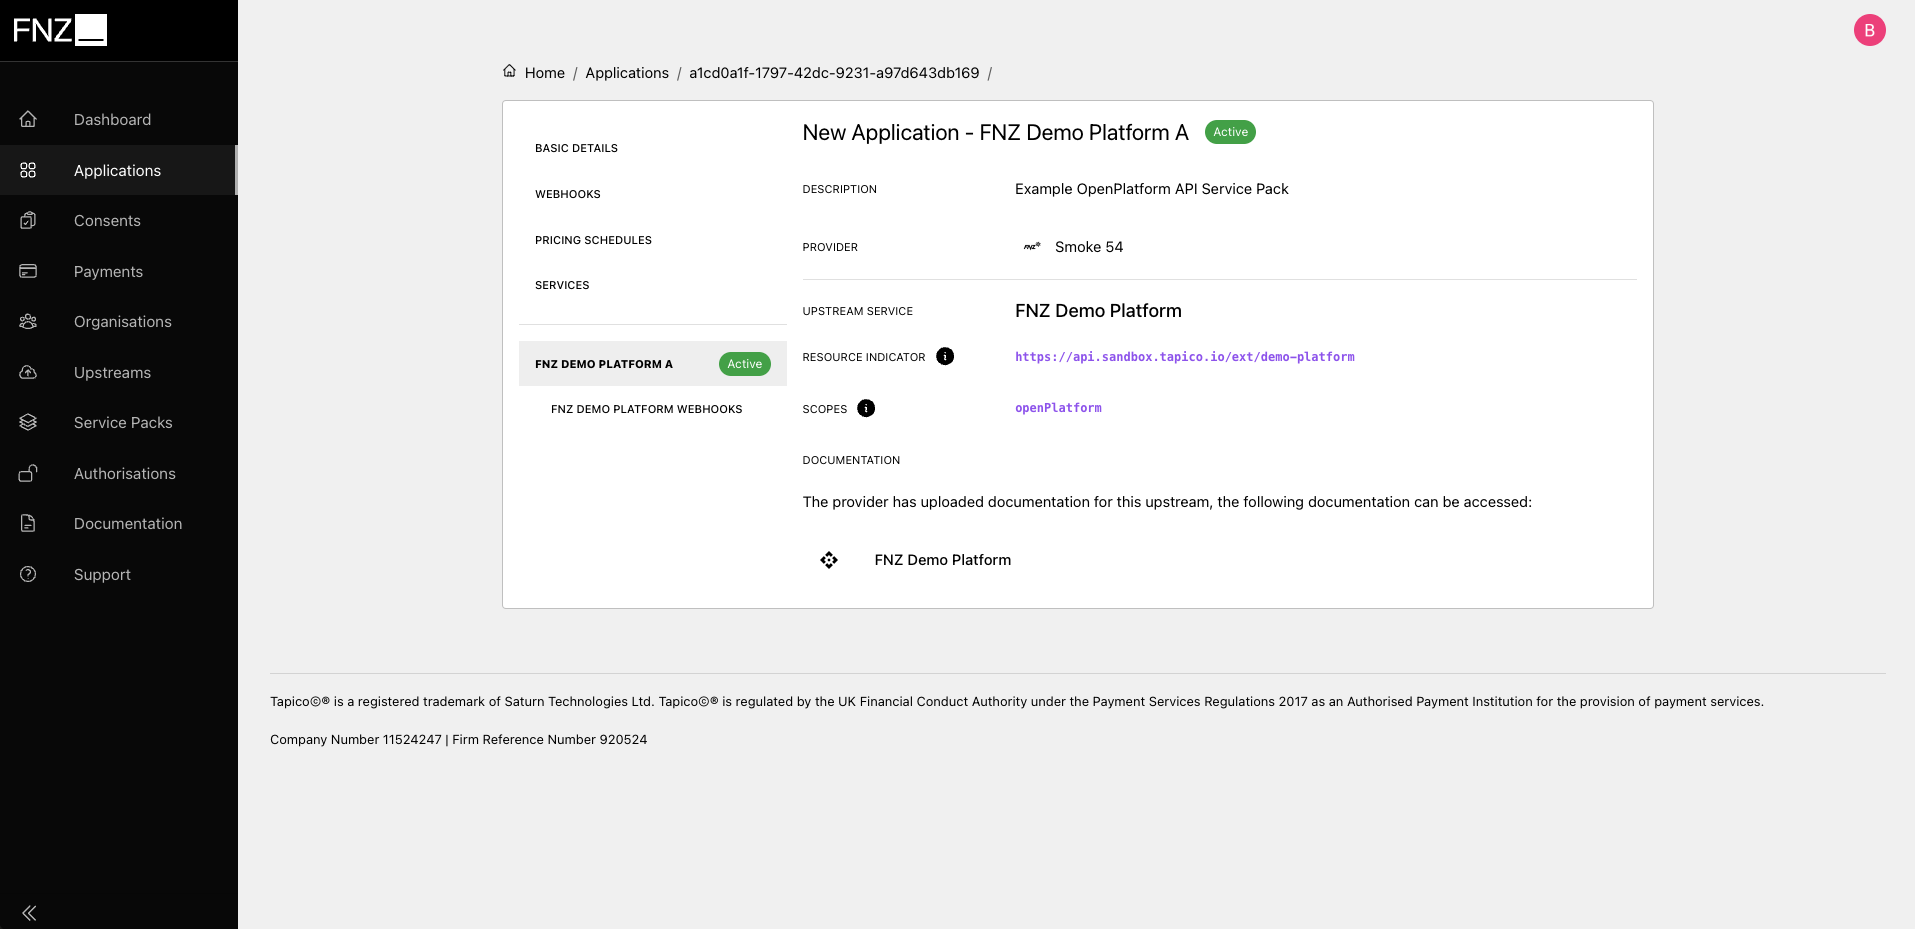Open Organisations page
The width and height of the screenshot is (1915, 929).
[122, 321]
